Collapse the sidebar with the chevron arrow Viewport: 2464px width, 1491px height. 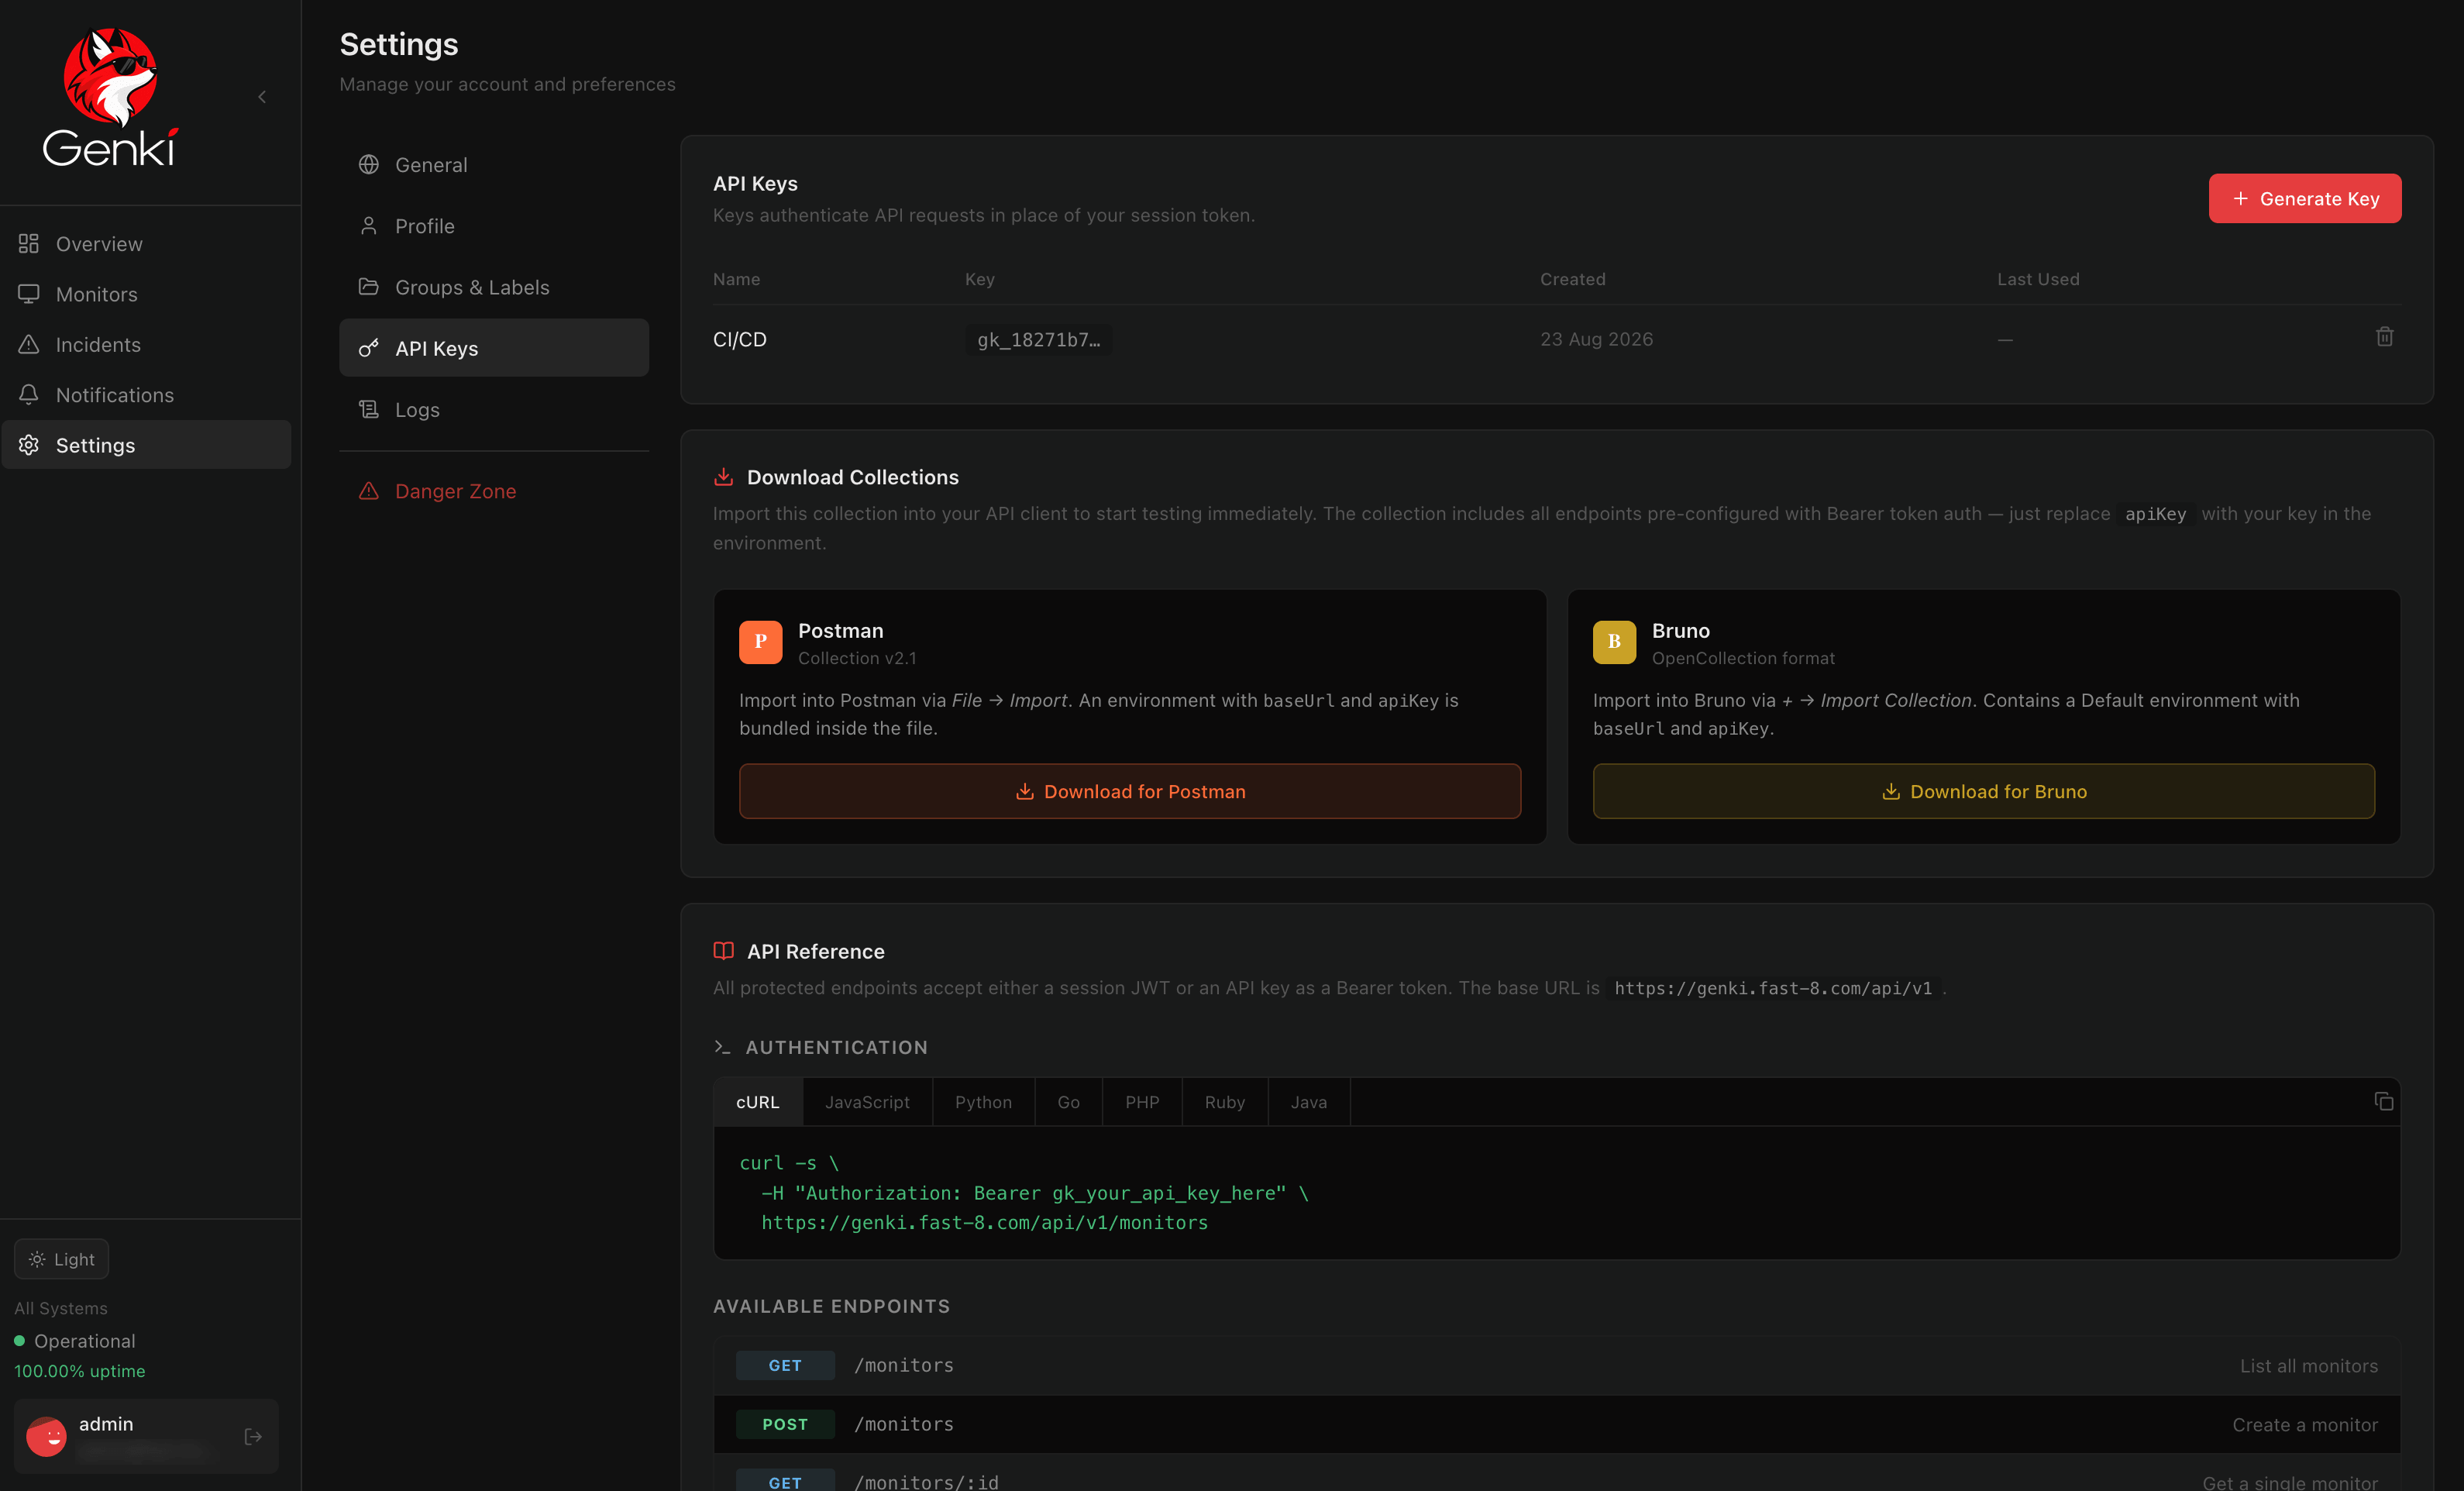[x=262, y=97]
